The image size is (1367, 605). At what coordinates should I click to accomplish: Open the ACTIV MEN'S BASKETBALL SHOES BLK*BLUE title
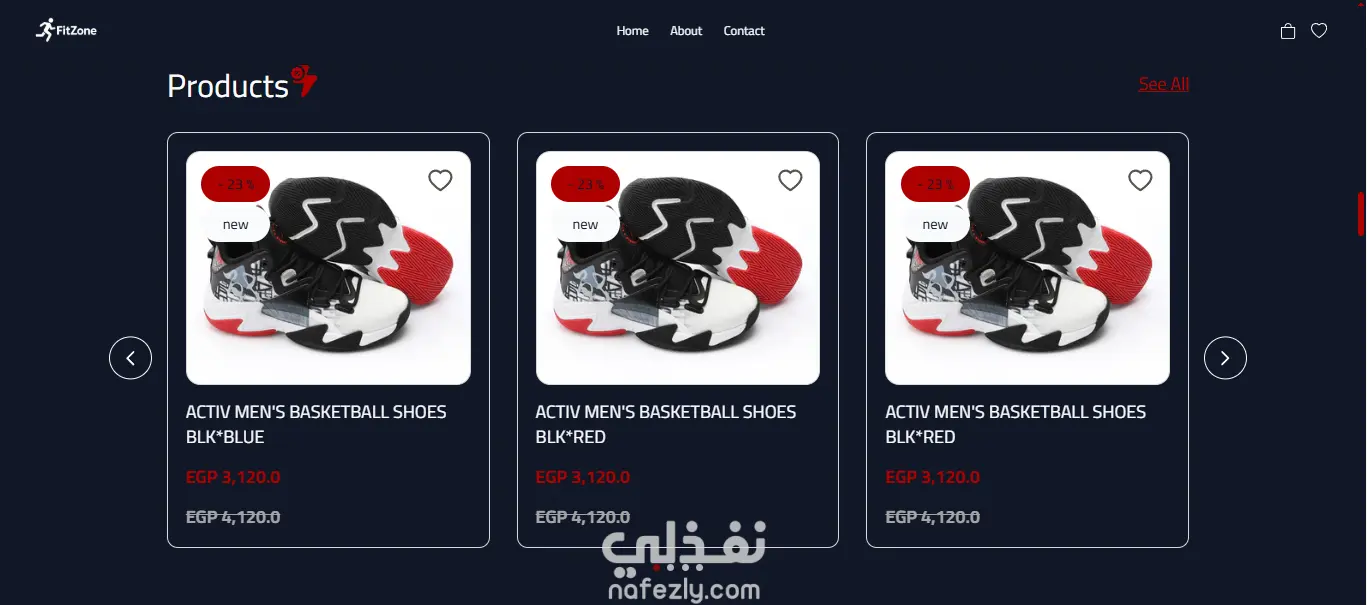click(x=316, y=424)
